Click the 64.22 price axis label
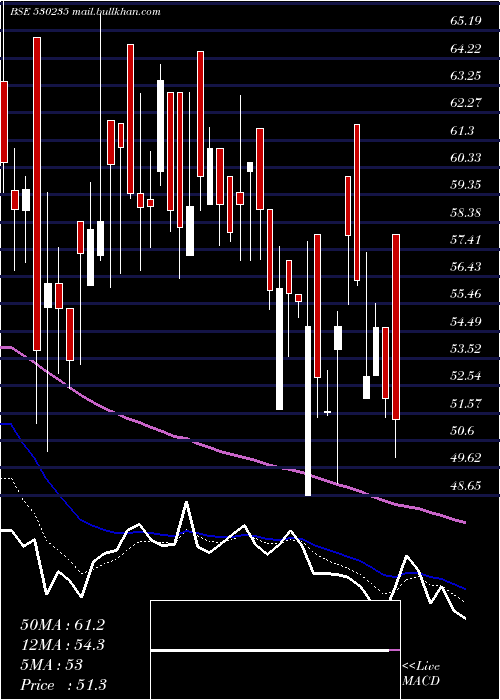The height and width of the screenshot is (700, 500). coord(466,48)
